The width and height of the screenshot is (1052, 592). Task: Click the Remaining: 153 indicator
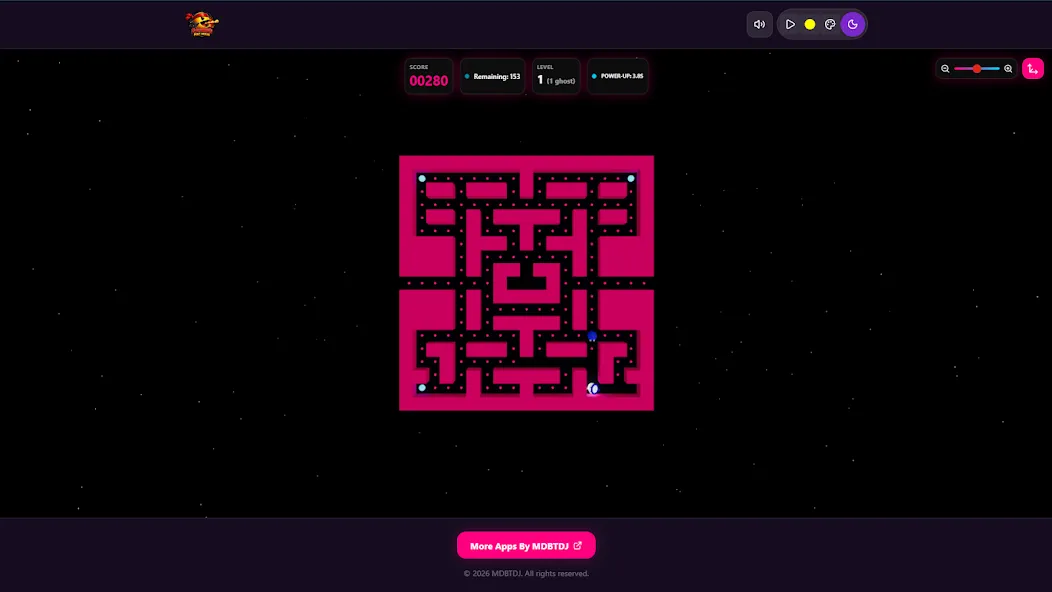click(x=492, y=77)
